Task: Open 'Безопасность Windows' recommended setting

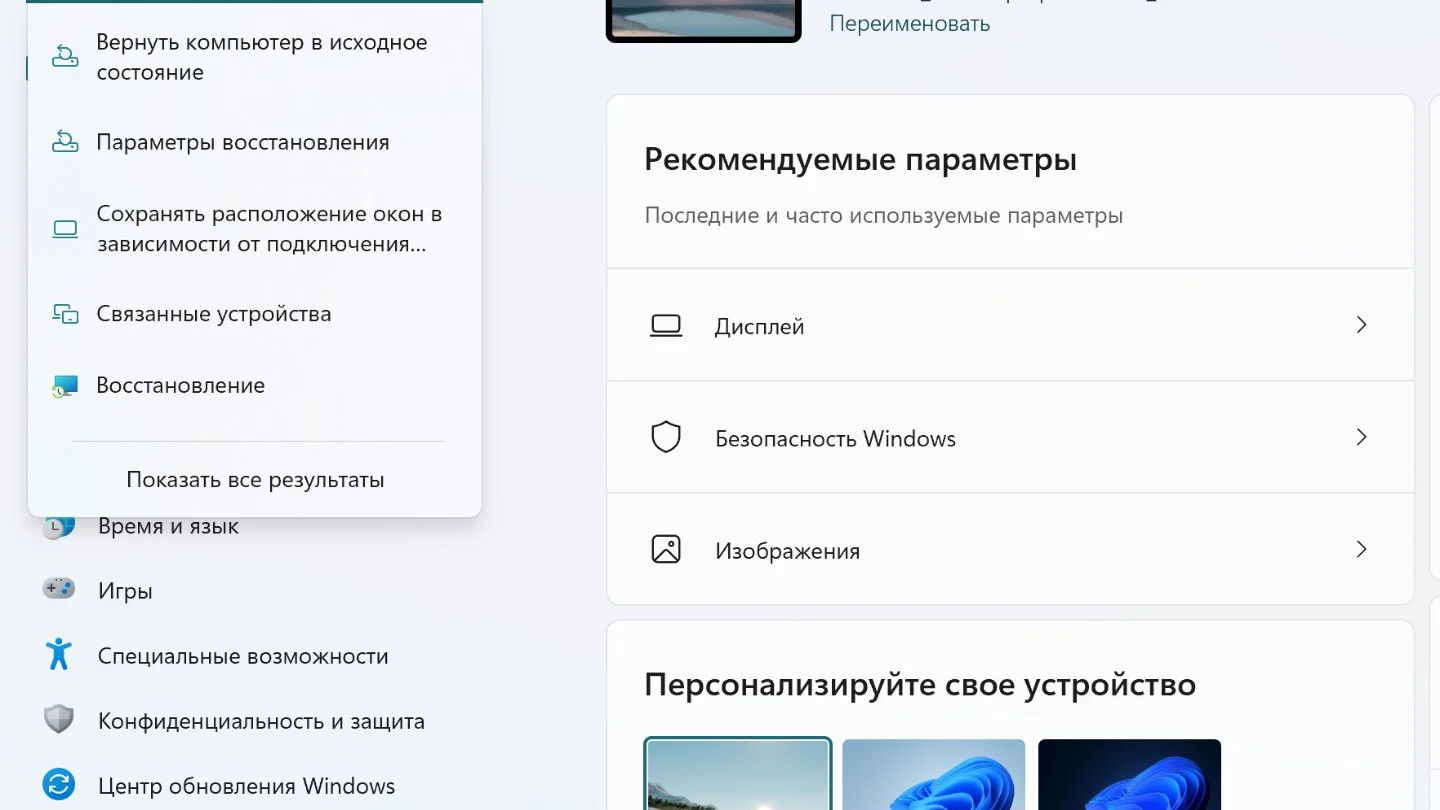Action: coord(1010,437)
